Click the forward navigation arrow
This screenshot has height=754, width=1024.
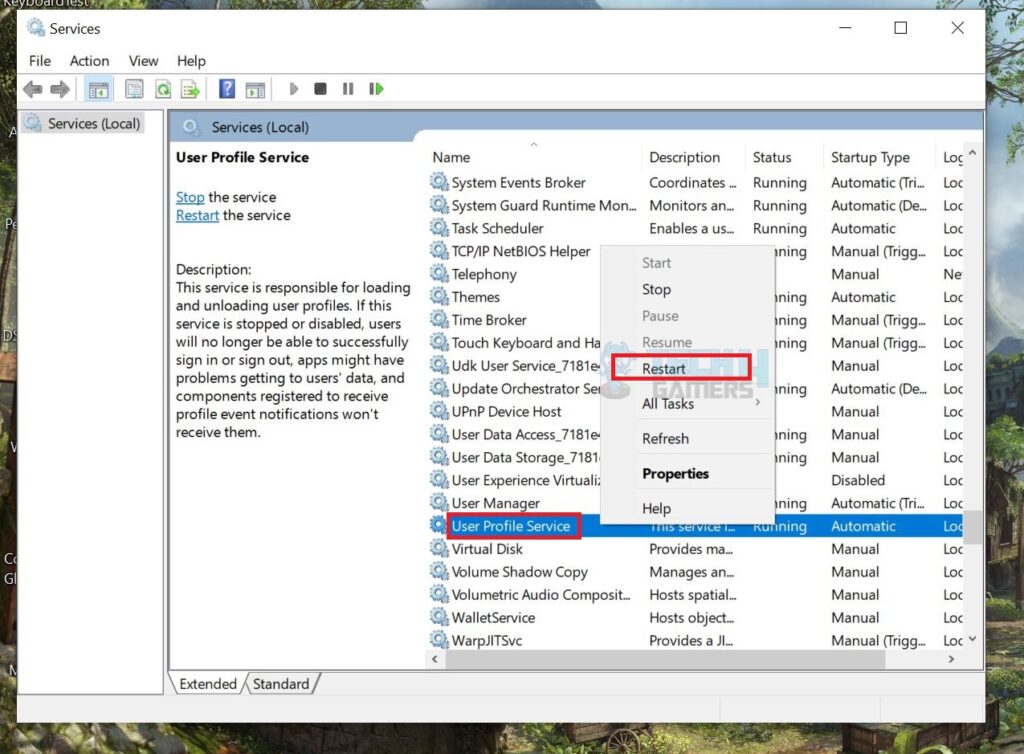click(x=60, y=89)
